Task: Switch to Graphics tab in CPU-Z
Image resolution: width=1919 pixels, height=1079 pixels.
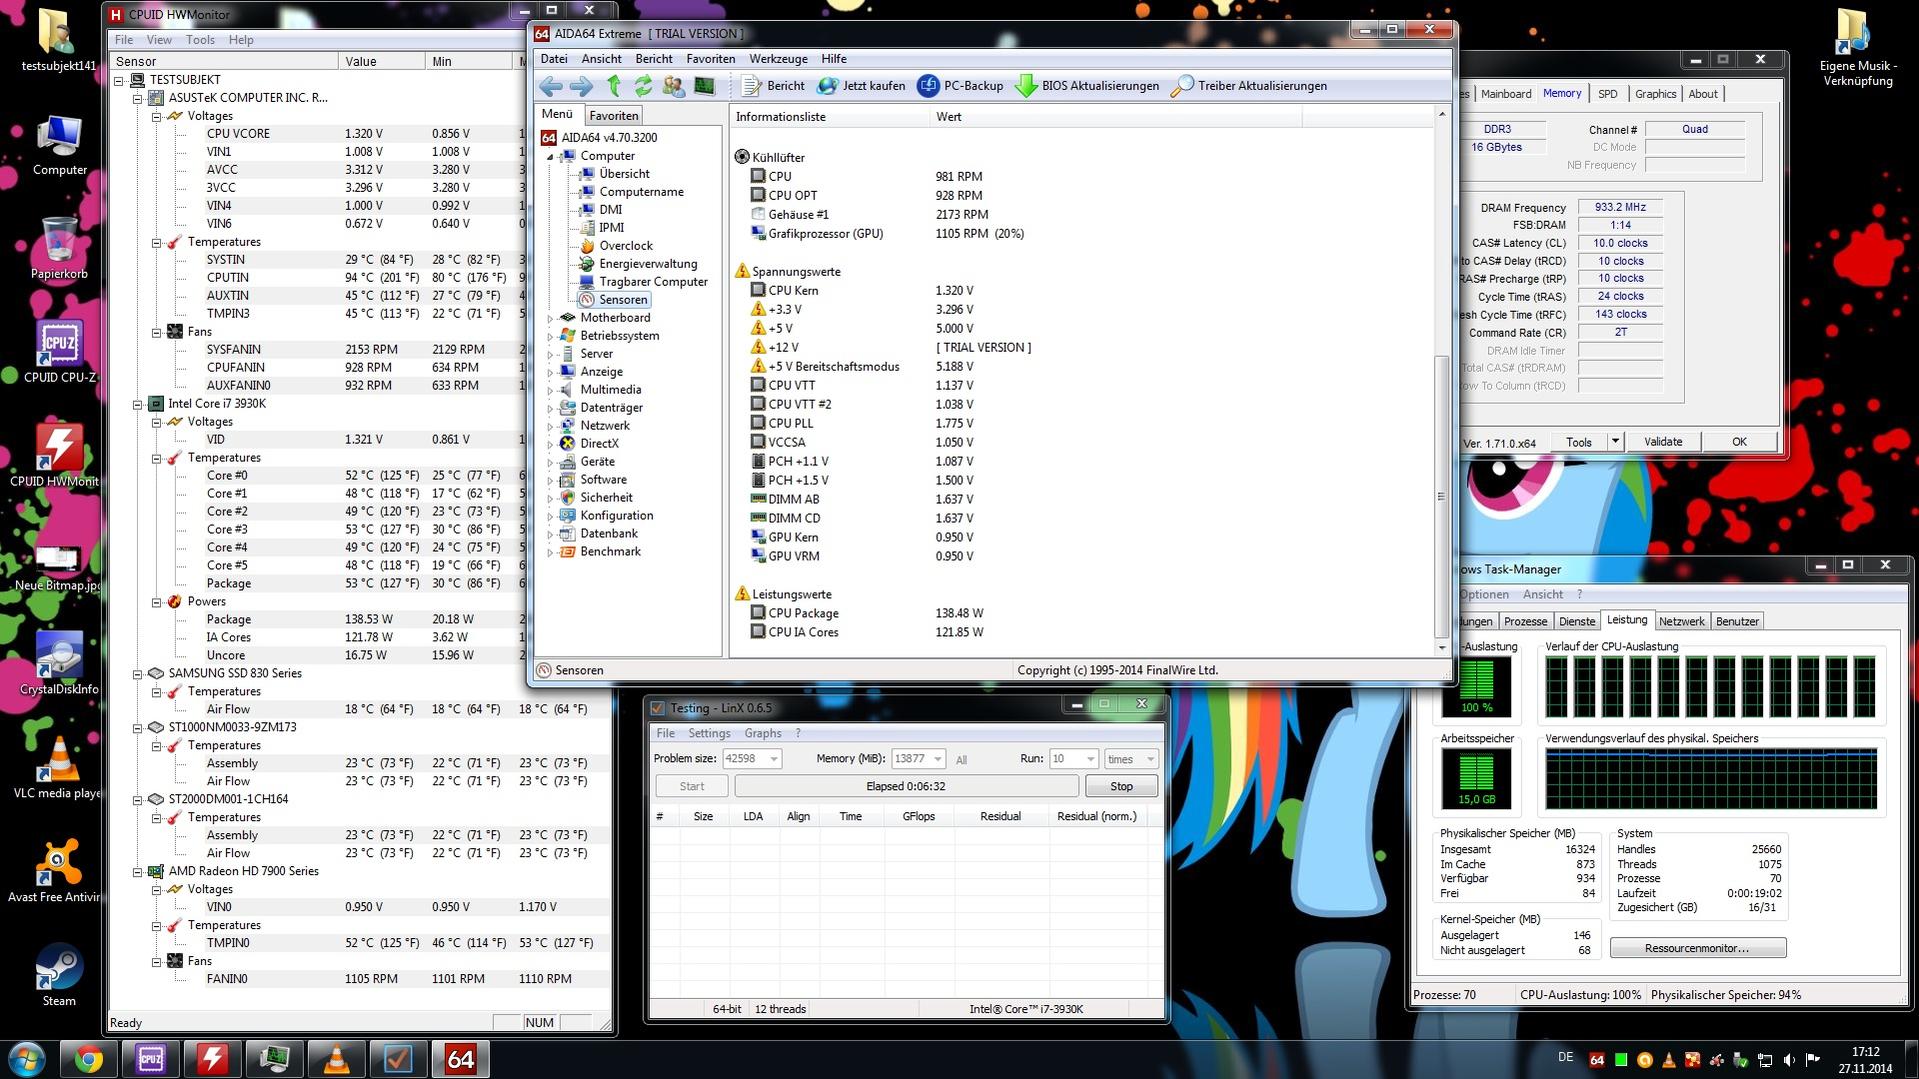Action: [1655, 94]
